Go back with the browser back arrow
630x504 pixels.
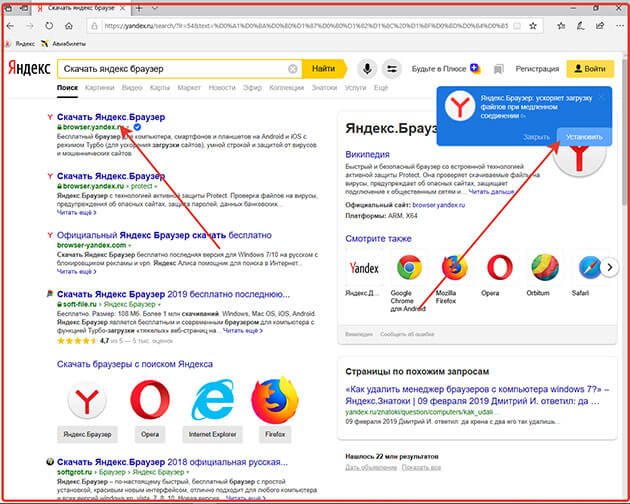10,26
